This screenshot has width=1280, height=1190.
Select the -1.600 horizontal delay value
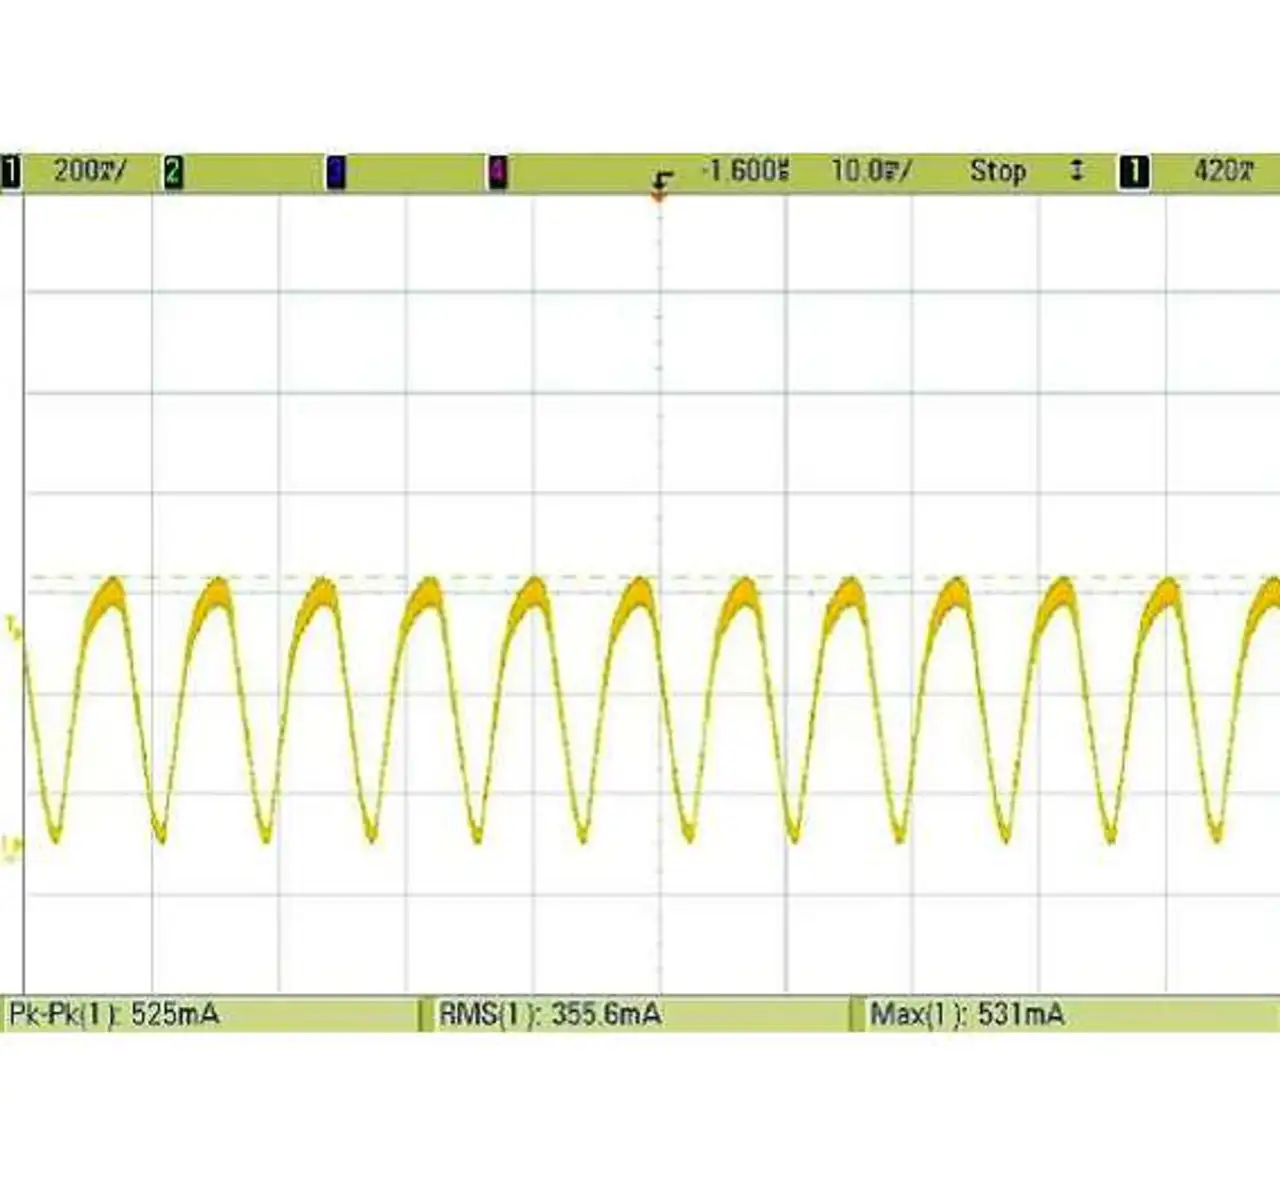[x=746, y=171]
